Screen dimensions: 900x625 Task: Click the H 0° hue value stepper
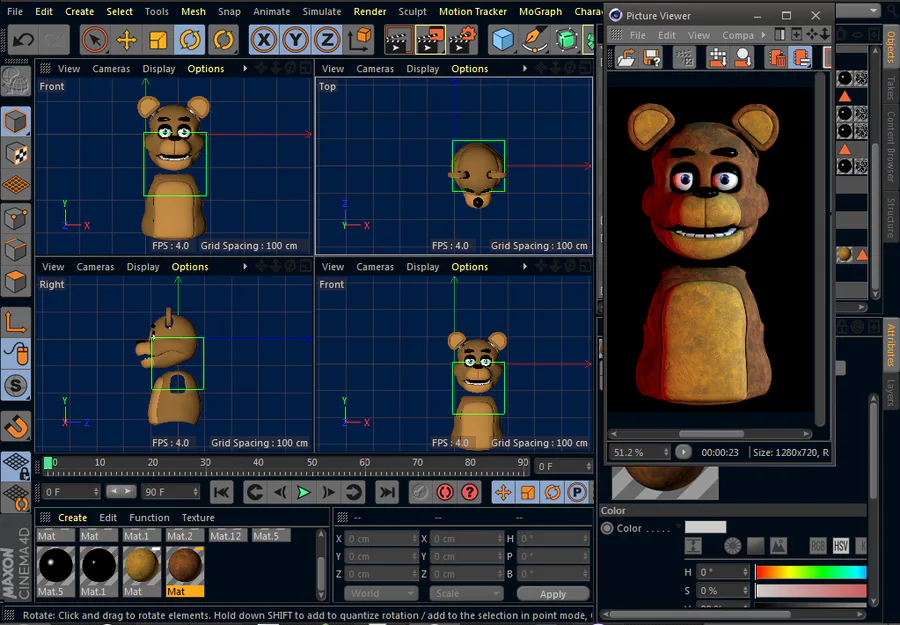(x=745, y=572)
